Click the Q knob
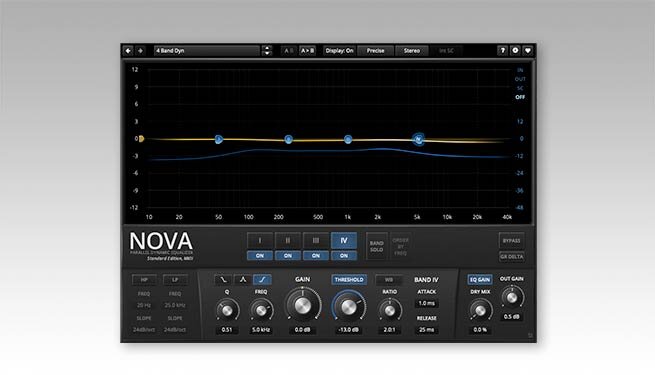The height and width of the screenshot is (375, 655). [227, 310]
